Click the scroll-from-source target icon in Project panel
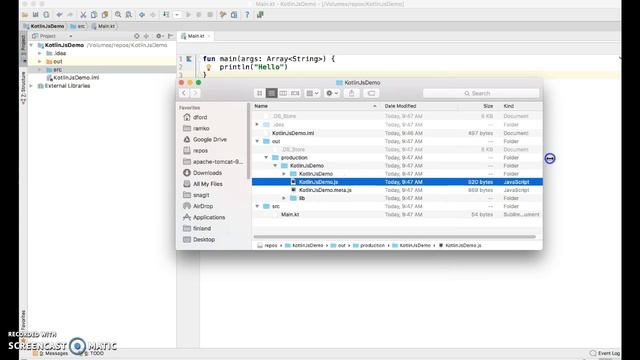This screenshot has width=640, height=360. [x=137, y=36]
